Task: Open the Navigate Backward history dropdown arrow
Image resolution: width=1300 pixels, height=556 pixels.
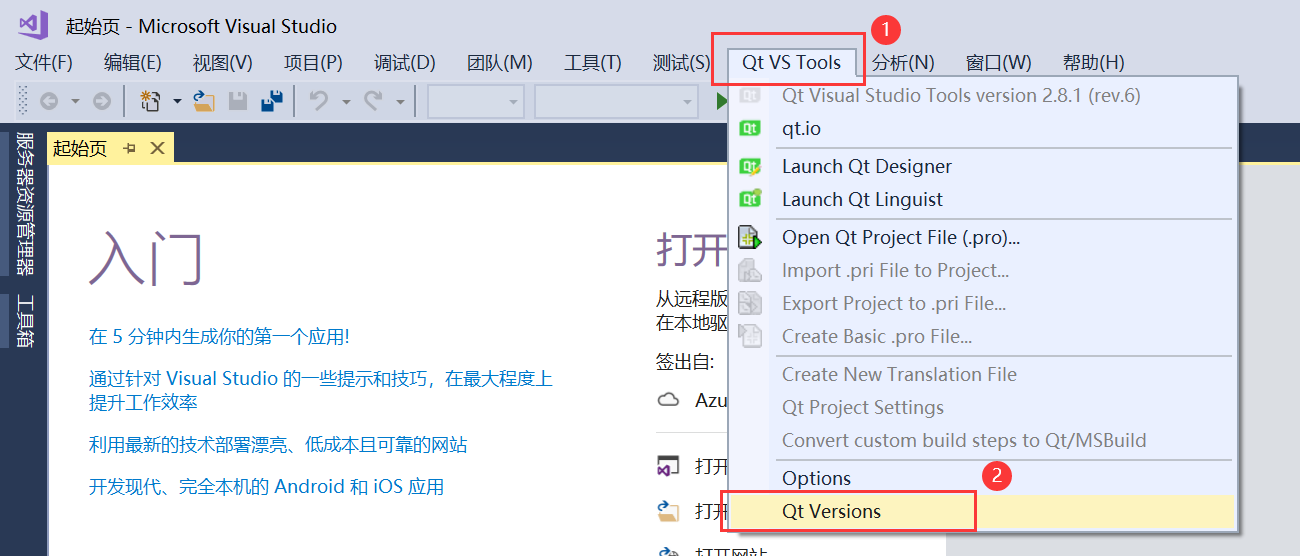Action: click(x=75, y=101)
